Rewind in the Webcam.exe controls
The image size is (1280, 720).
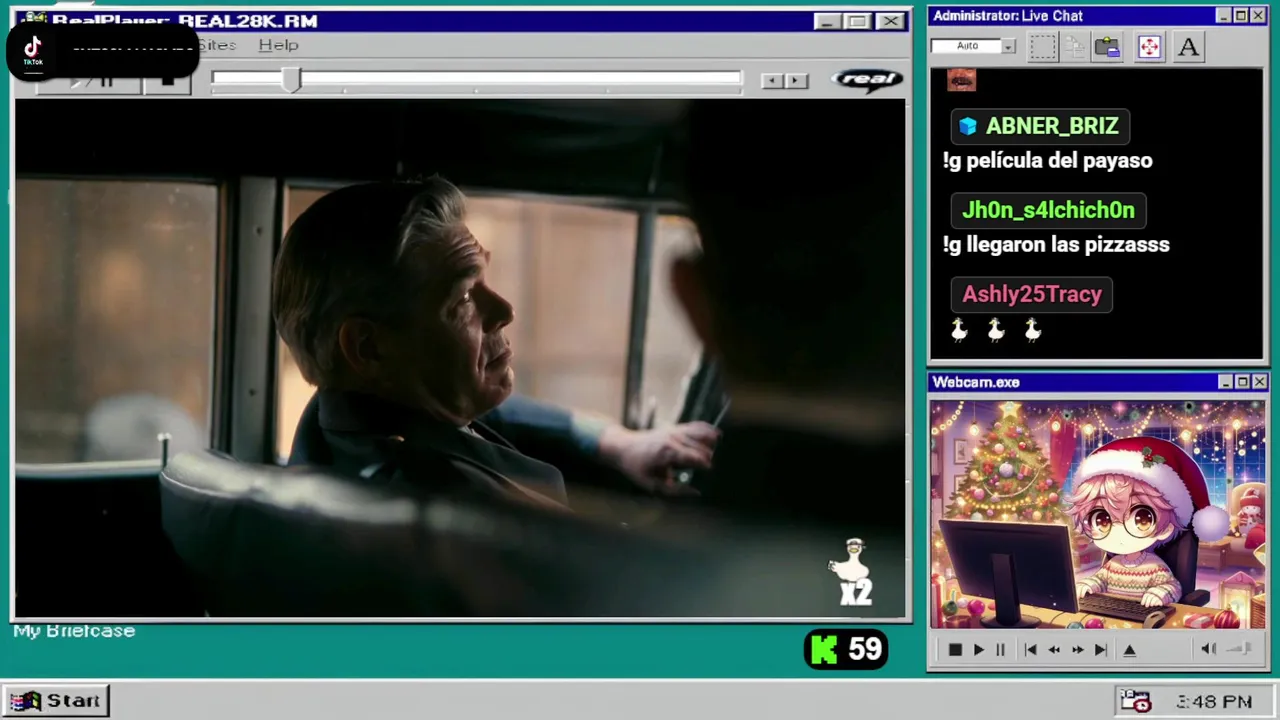pos(1053,650)
